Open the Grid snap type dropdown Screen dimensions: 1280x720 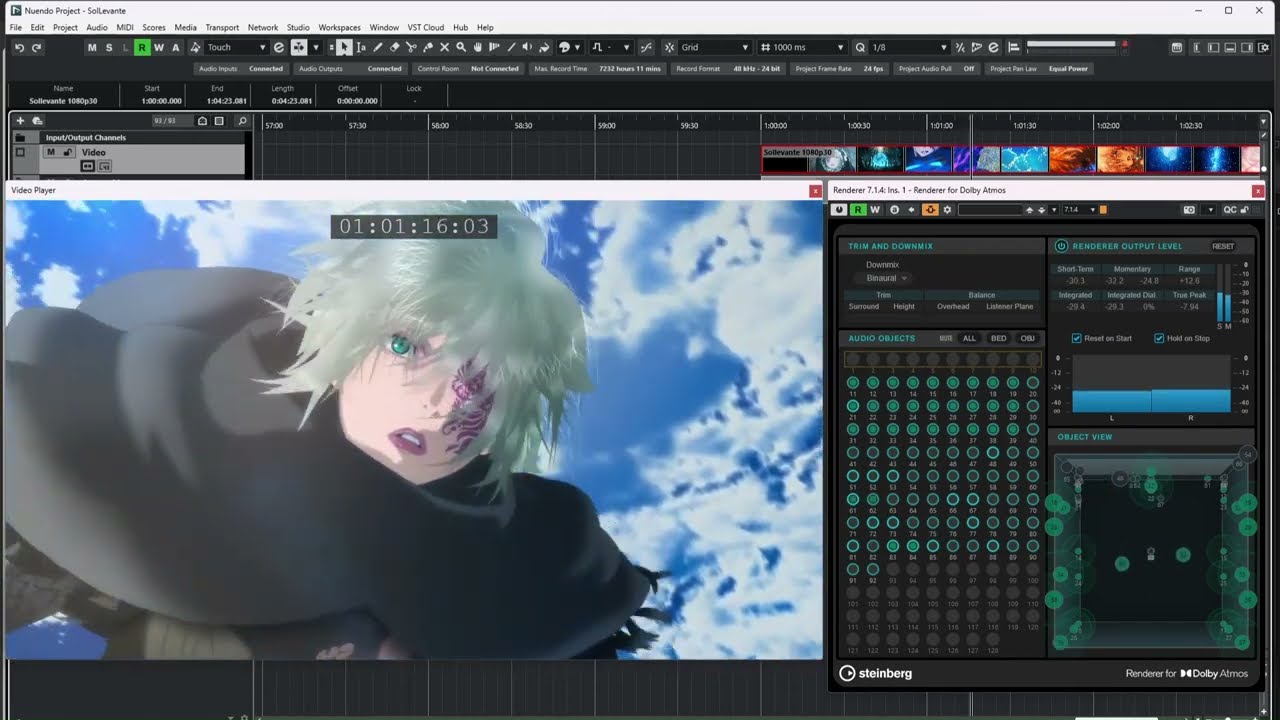point(714,47)
